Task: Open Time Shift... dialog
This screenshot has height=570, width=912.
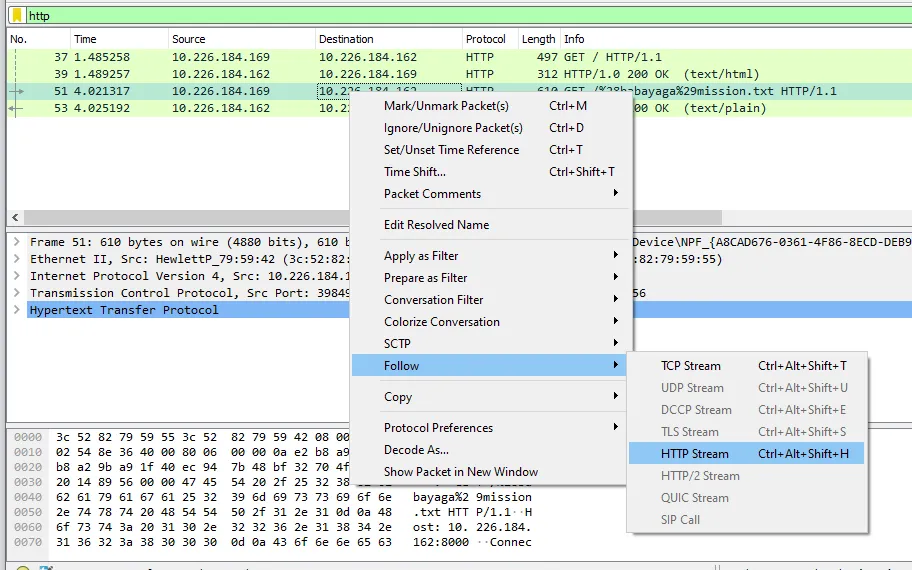Action: (x=490, y=172)
